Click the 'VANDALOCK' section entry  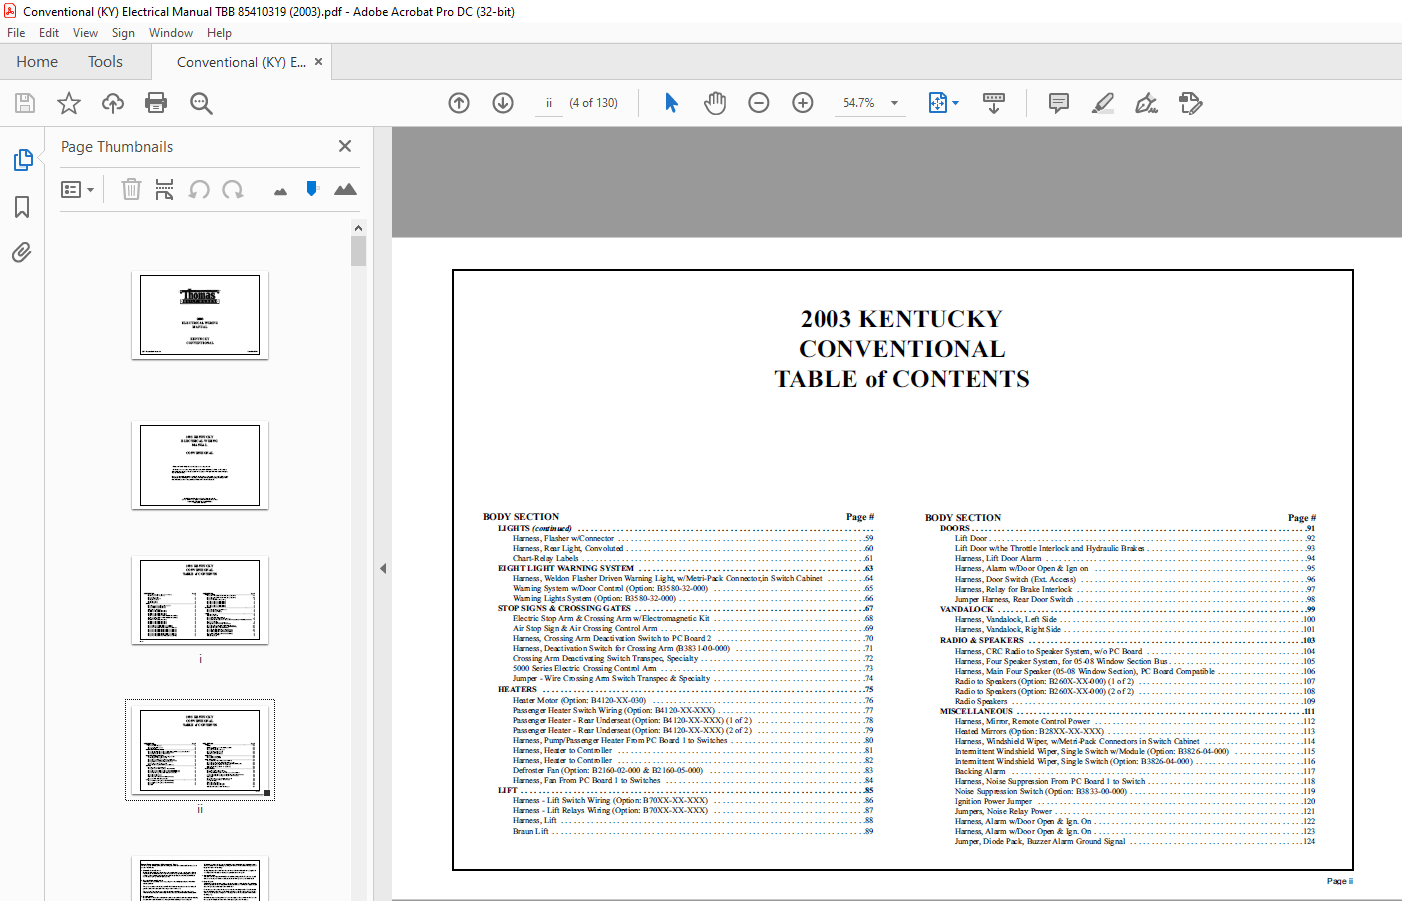coord(966,609)
